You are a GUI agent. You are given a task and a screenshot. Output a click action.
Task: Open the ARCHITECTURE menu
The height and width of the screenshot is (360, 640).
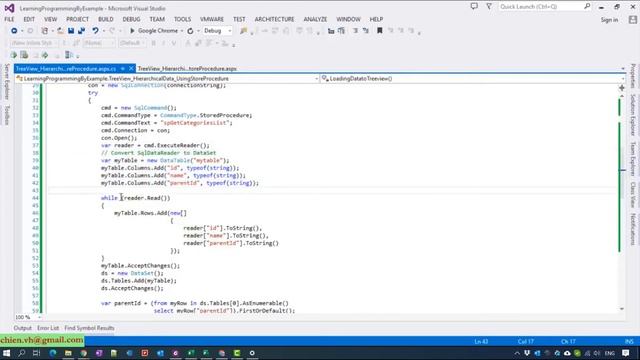click(274, 19)
